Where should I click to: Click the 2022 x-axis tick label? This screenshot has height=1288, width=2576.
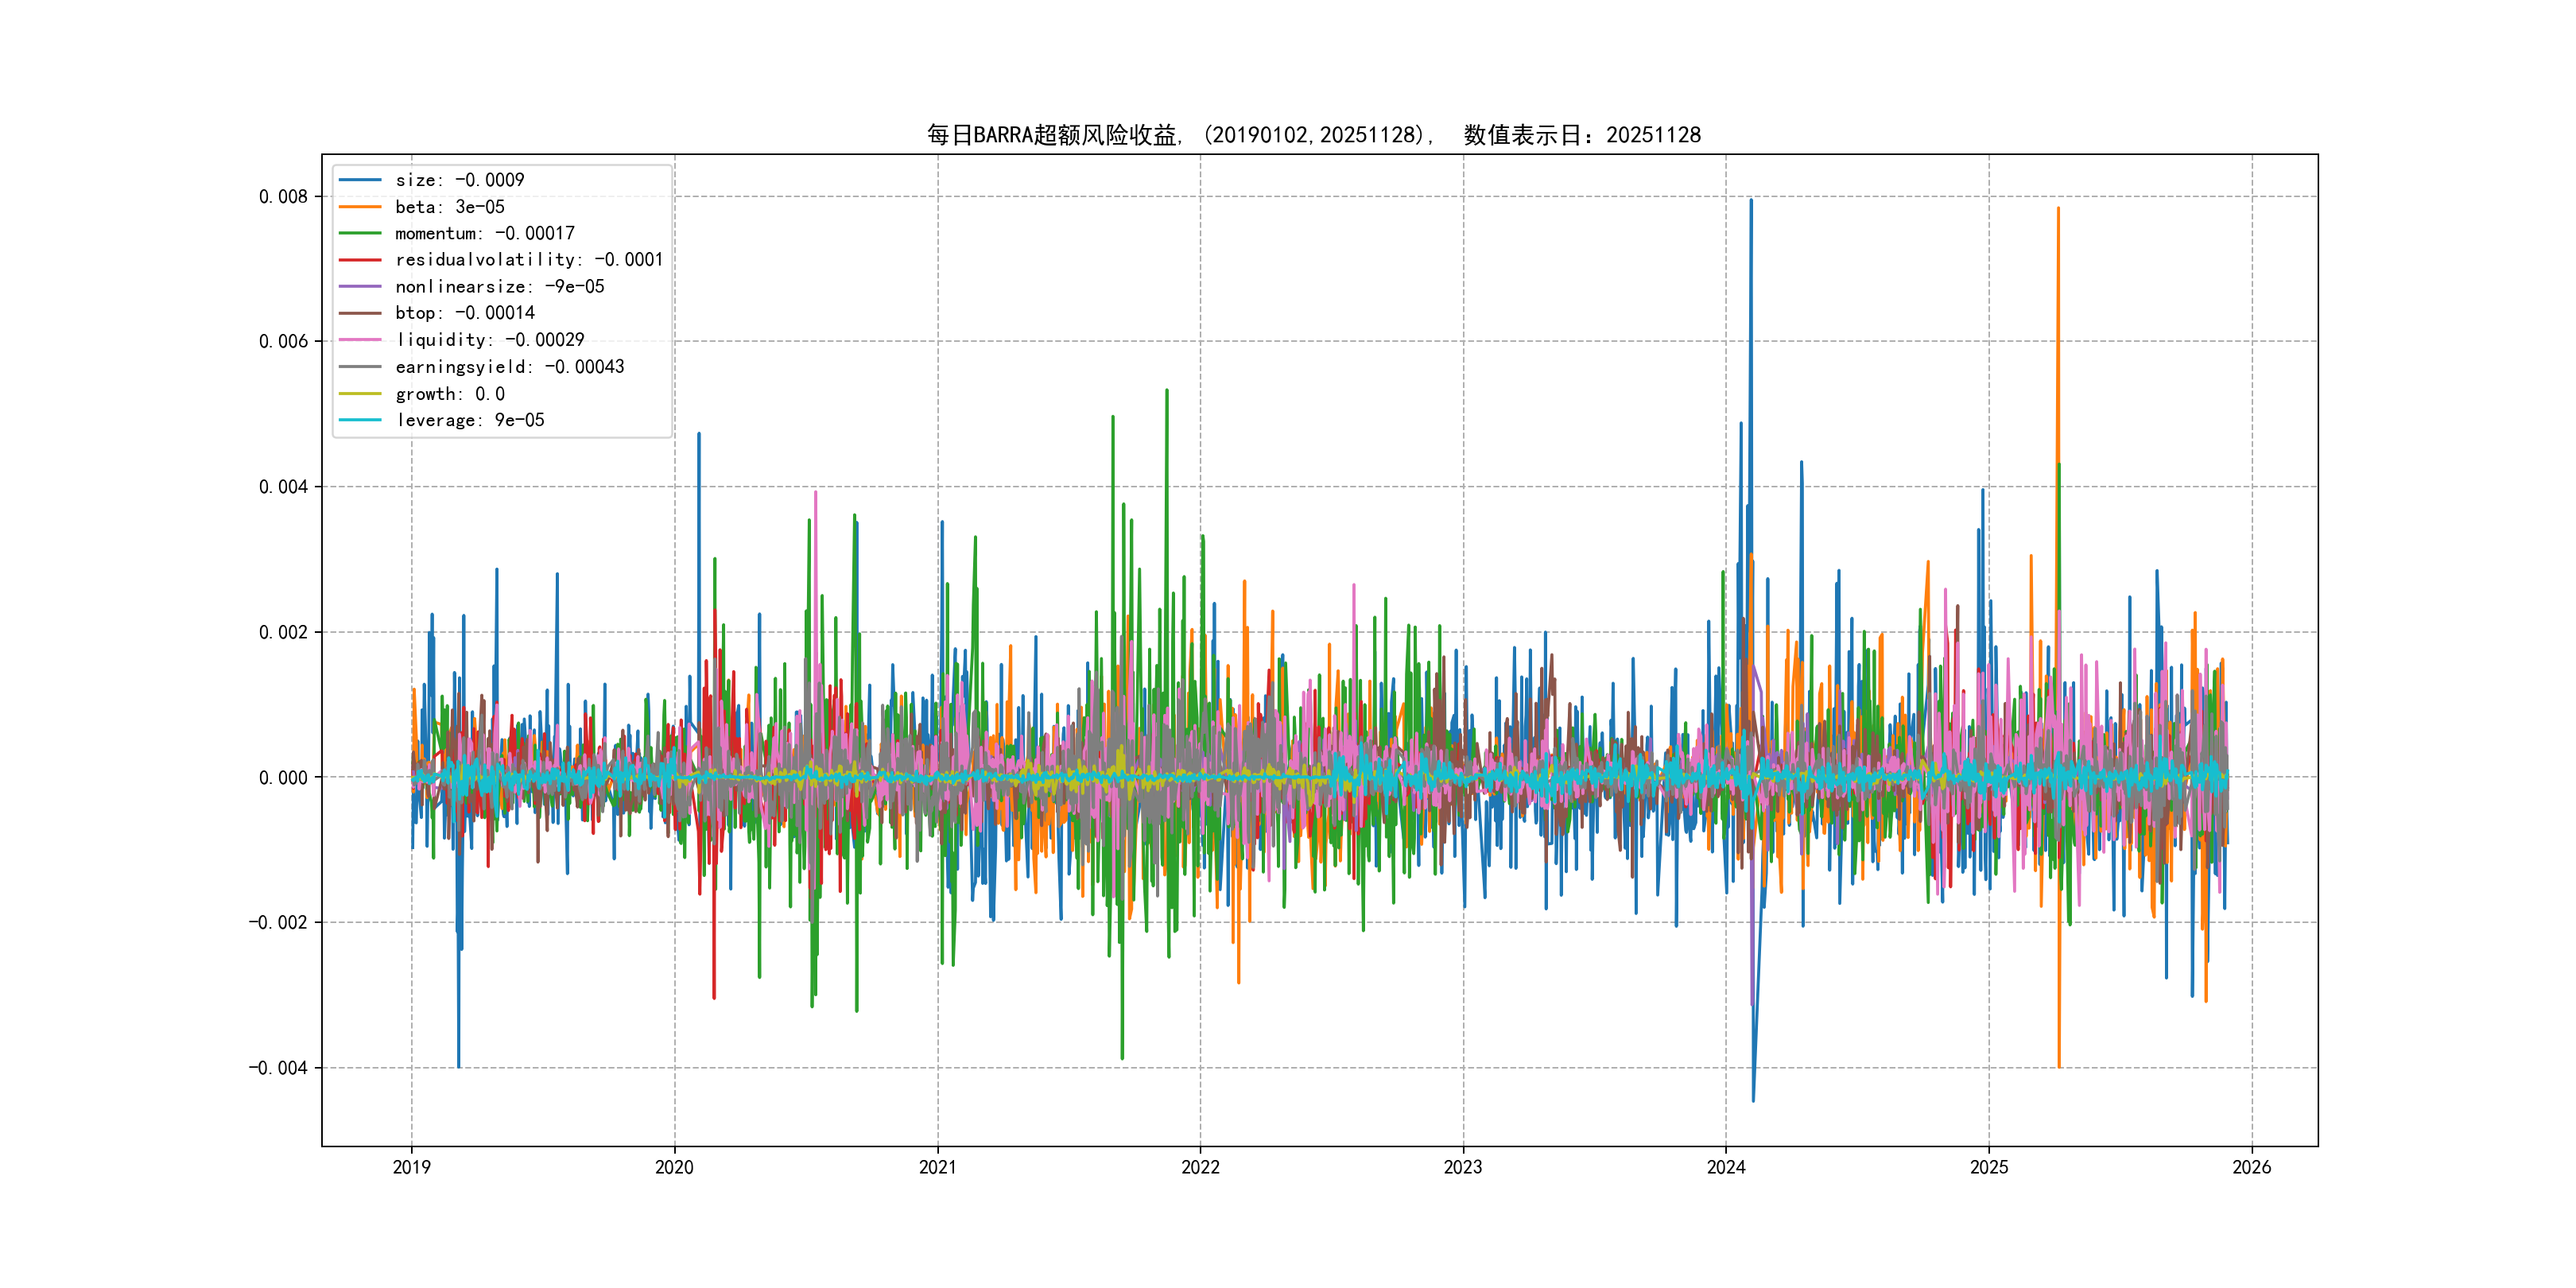(1200, 1167)
